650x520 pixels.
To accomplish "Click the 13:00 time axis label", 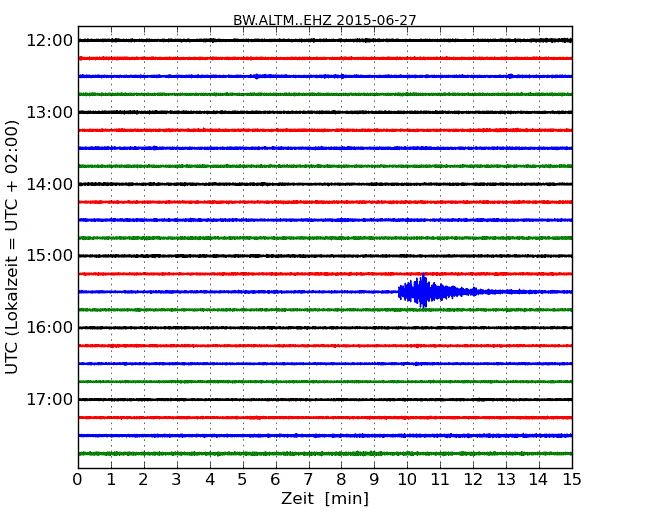I will [x=49, y=112].
